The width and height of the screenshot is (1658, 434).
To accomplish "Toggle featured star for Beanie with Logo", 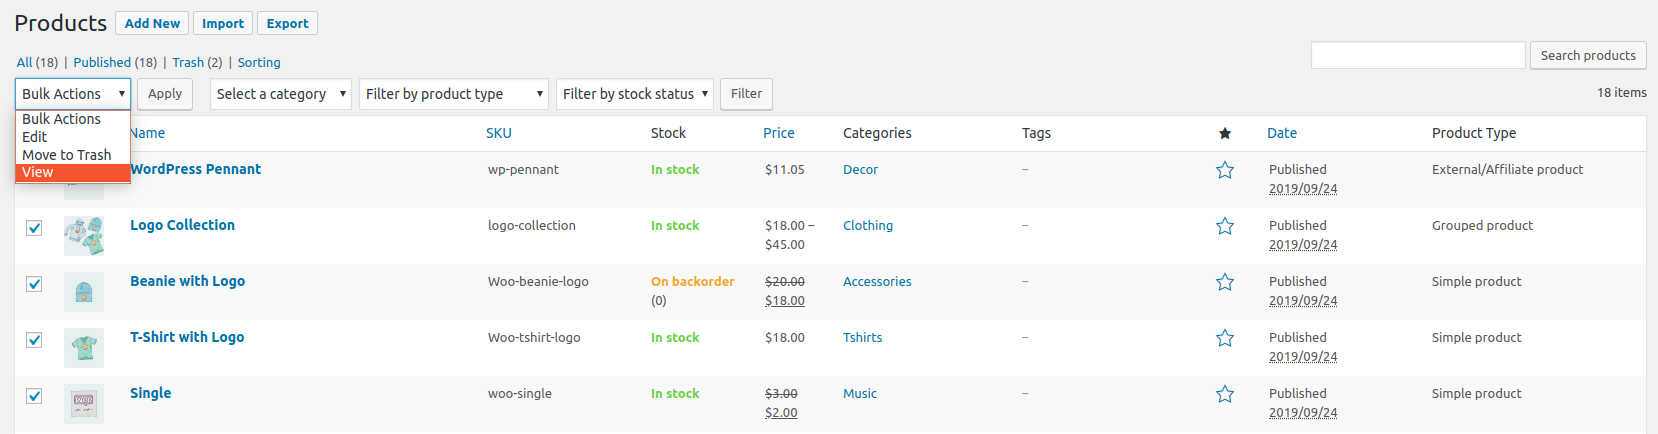I will pyautogui.click(x=1224, y=282).
